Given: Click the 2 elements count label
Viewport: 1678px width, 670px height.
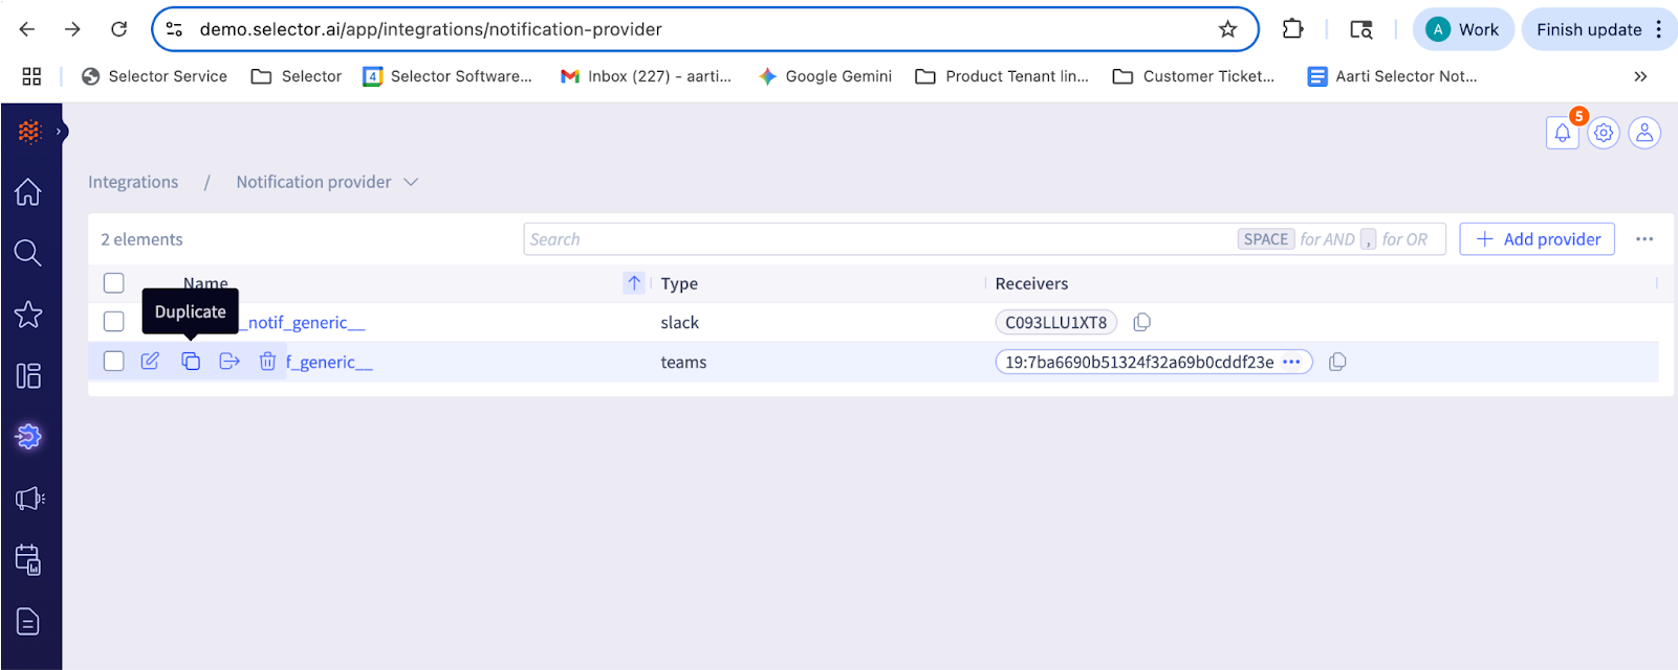Looking at the screenshot, I should [142, 239].
